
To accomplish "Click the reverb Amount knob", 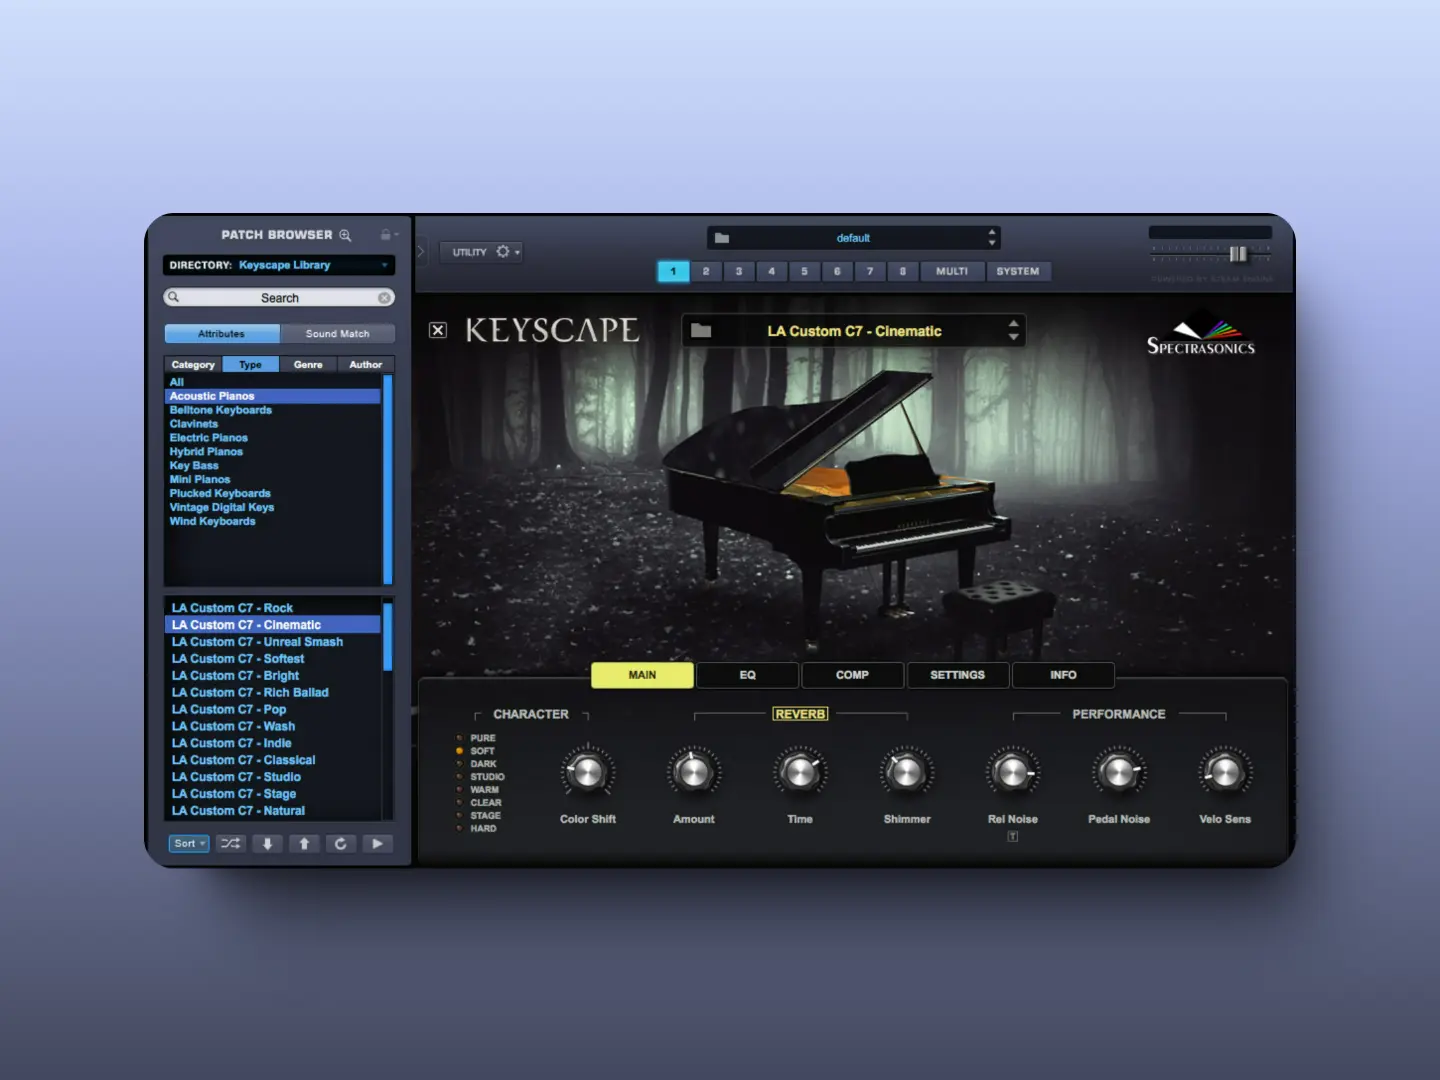I will (693, 772).
